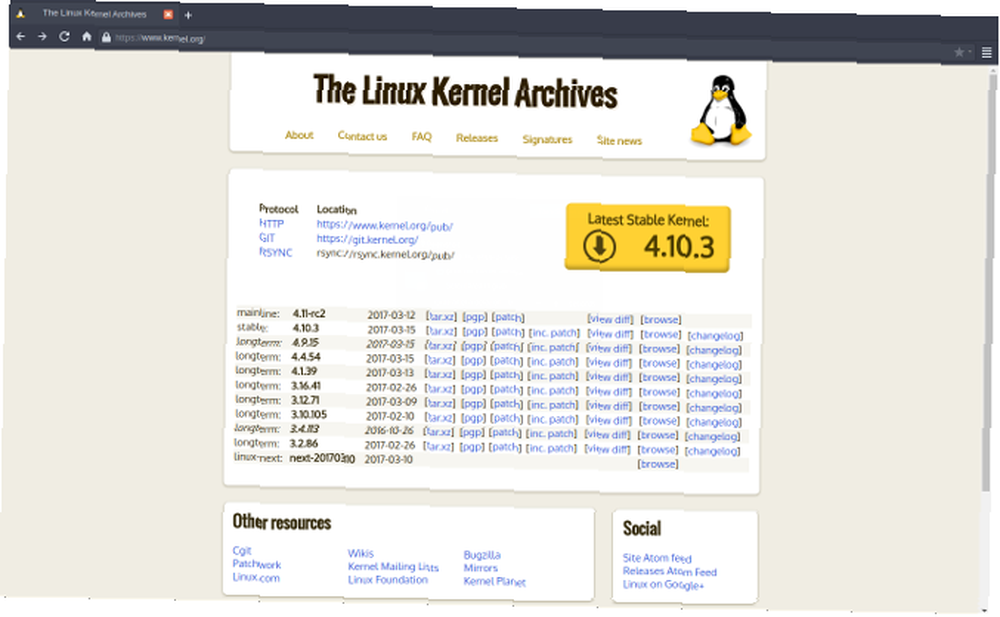Open the Bugzilla link
This screenshot has height=617, width=1000.
(482, 555)
